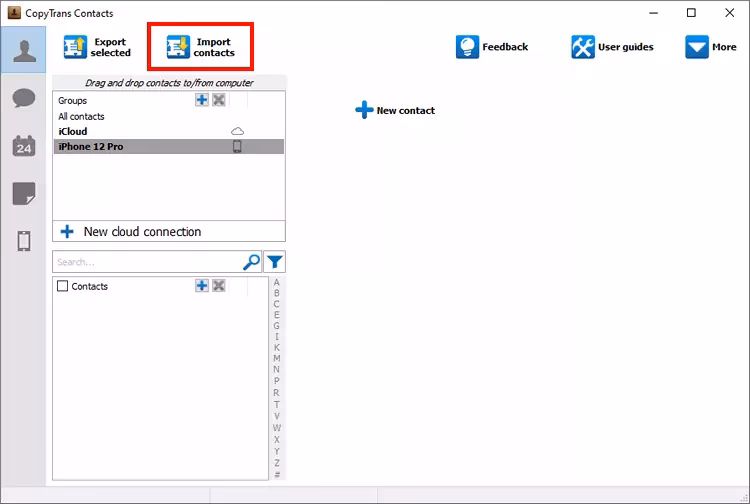Select iPhone 12 Pro source
This screenshot has width=750, height=504.
pyautogui.click(x=90, y=146)
